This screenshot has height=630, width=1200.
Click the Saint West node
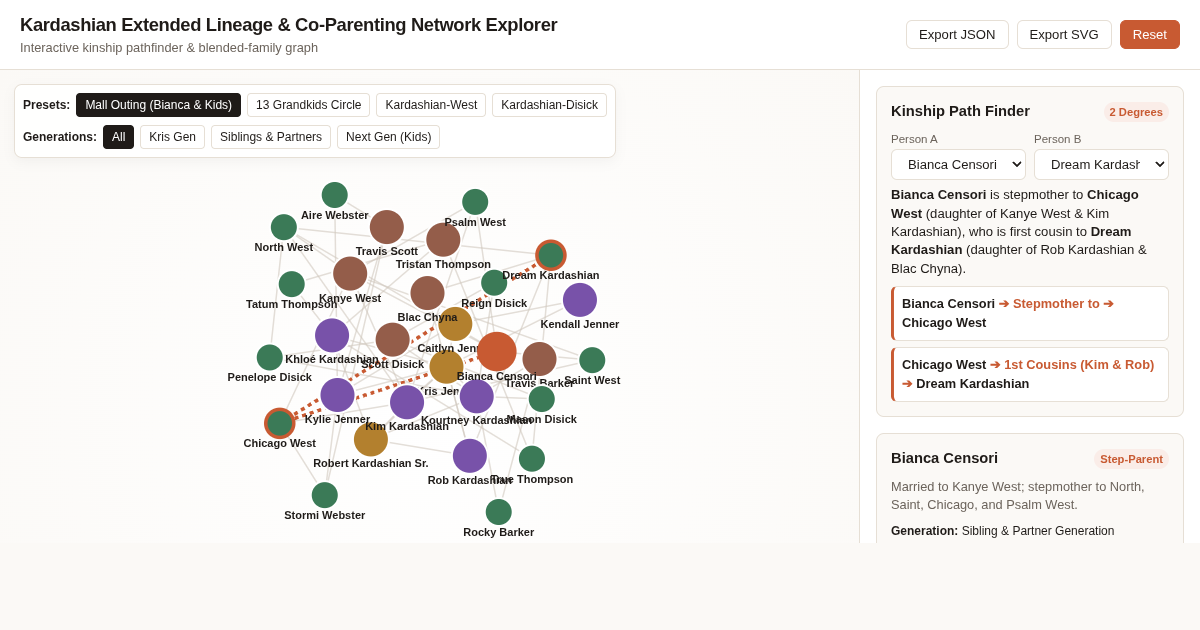tap(592, 360)
